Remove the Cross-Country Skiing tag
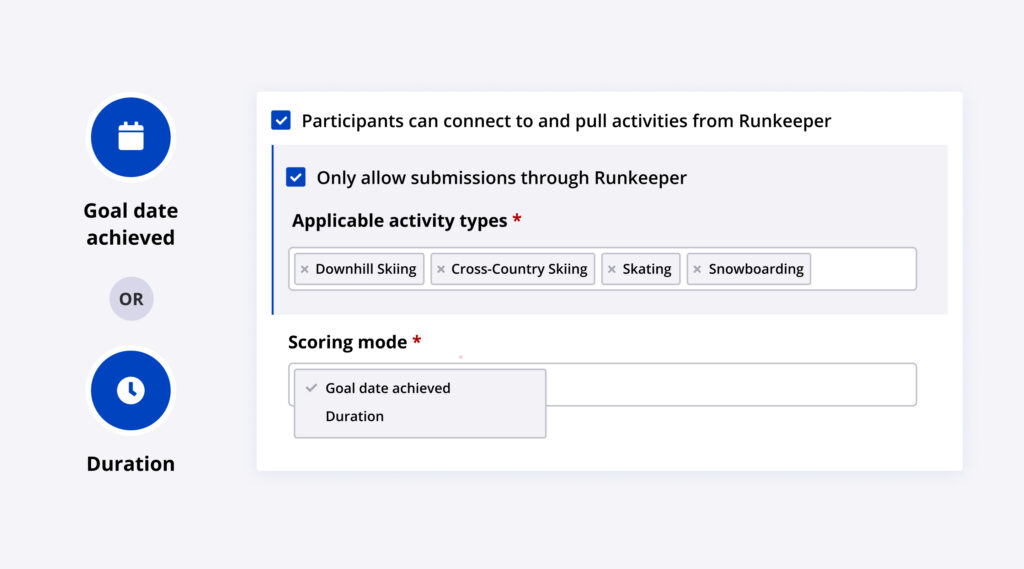Image resolution: width=1024 pixels, height=569 pixels. 441,269
